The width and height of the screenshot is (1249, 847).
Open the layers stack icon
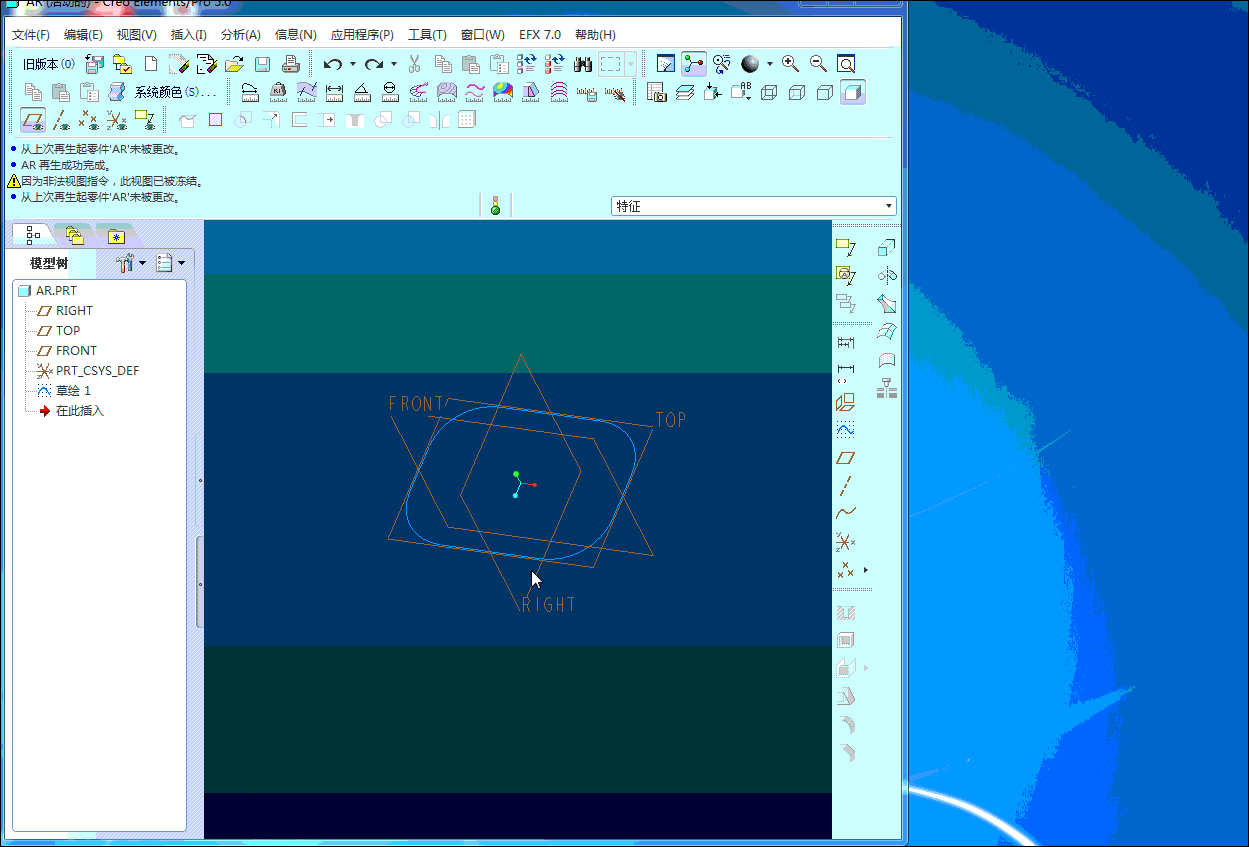(685, 92)
